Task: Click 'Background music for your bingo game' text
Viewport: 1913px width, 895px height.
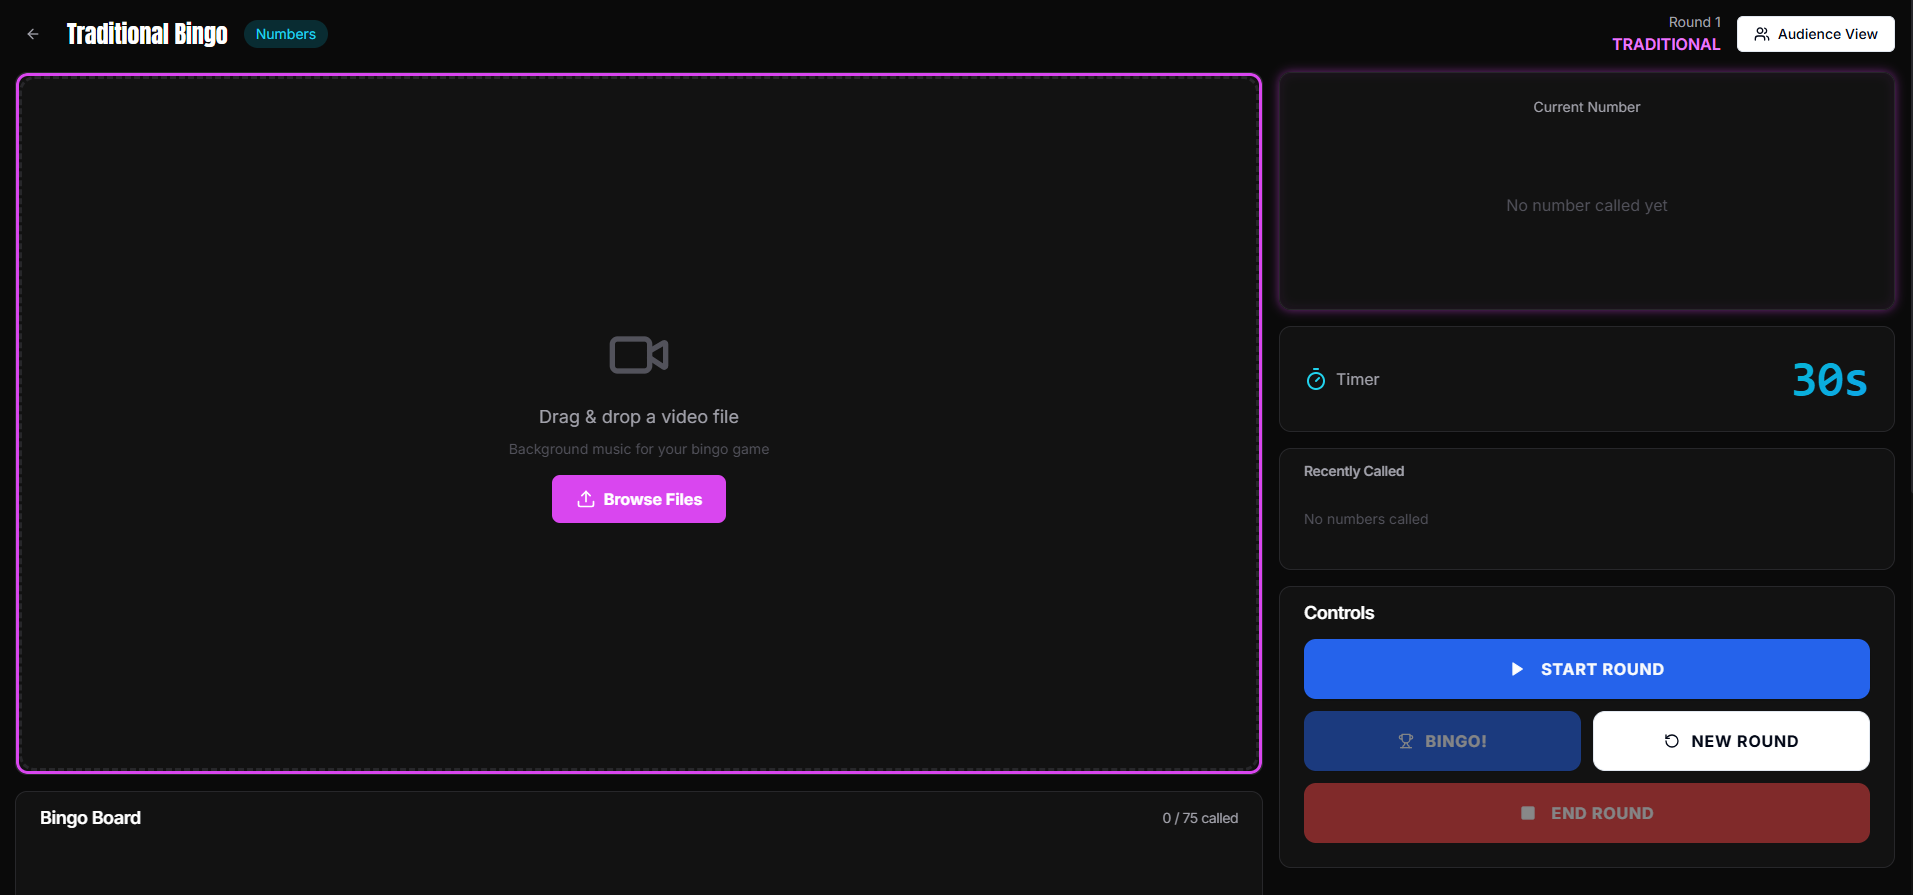Action: point(639,449)
